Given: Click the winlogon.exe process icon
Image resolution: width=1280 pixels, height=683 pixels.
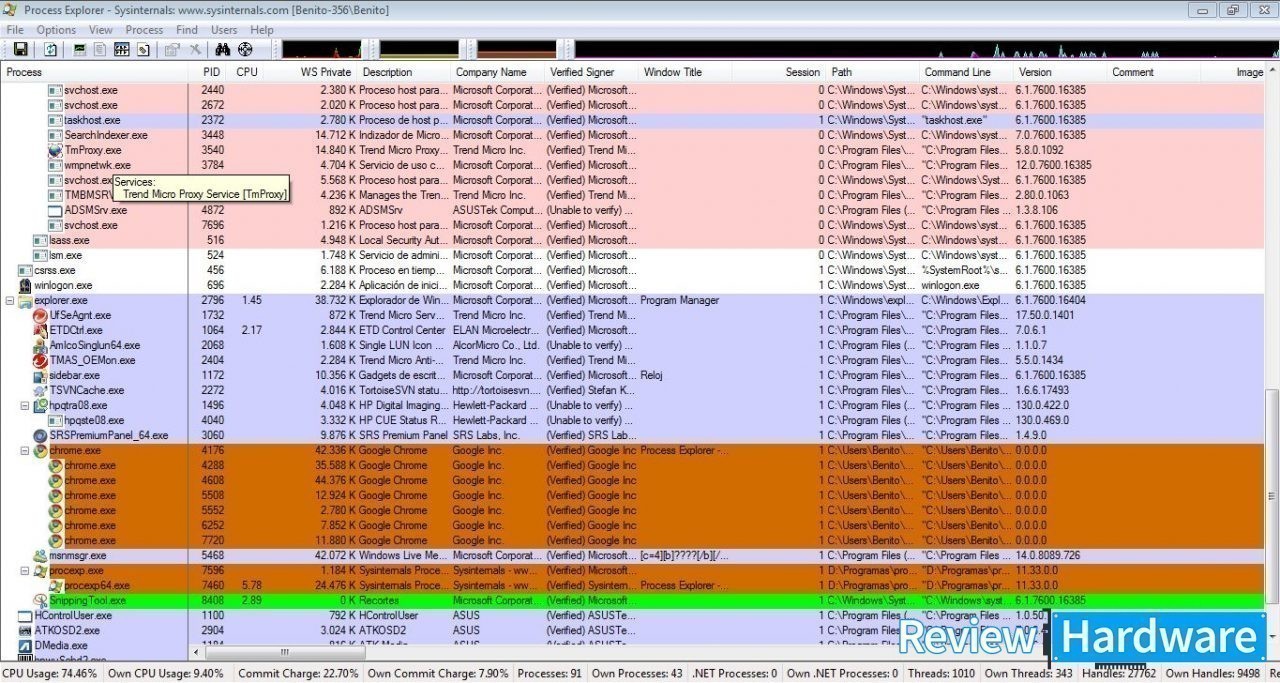Looking at the screenshot, I should pos(26,285).
